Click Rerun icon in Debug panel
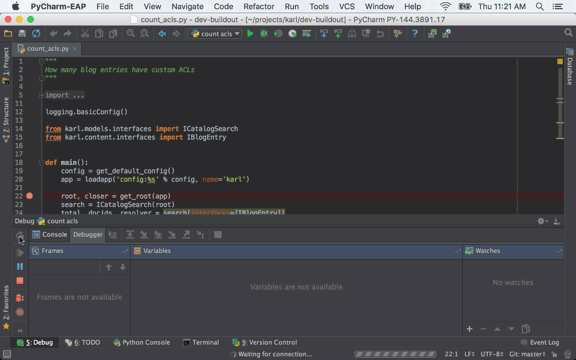Image resolution: width=576 pixels, height=360 pixels. point(20,235)
